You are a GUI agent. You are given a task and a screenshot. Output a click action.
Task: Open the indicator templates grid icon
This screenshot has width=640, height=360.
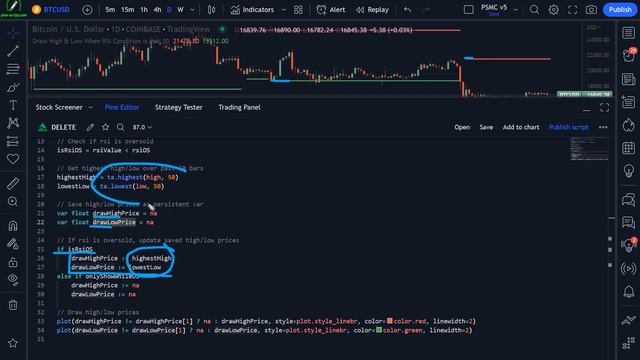[x=298, y=10]
